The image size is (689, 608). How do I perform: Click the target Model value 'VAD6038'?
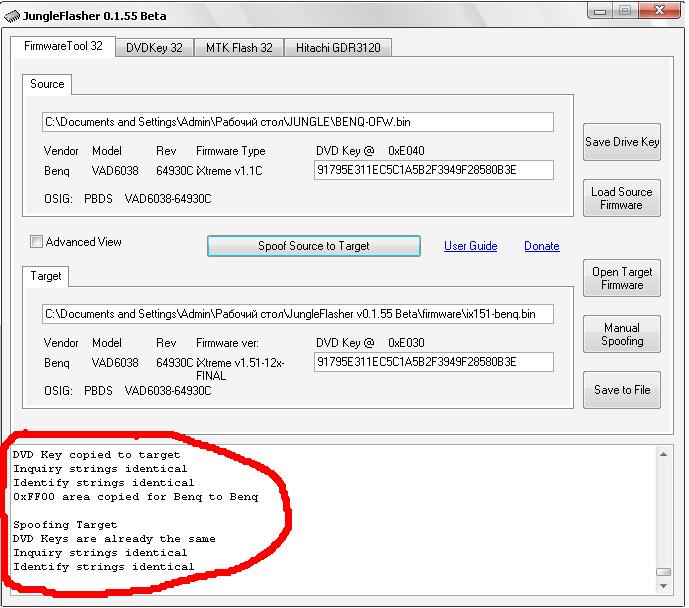(x=115, y=363)
